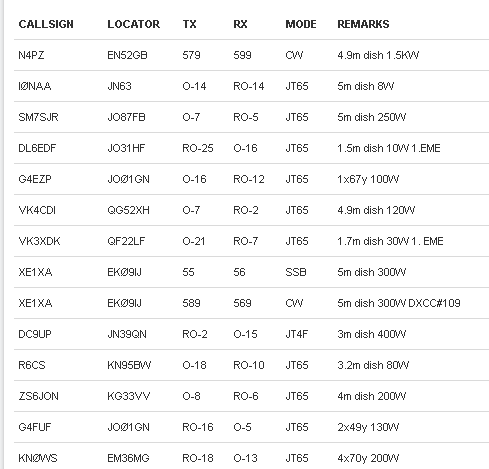Click the CALLSIGN column header
The width and height of the screenshot is (489, 469).
pyautogui.click(x=46, y=24)
